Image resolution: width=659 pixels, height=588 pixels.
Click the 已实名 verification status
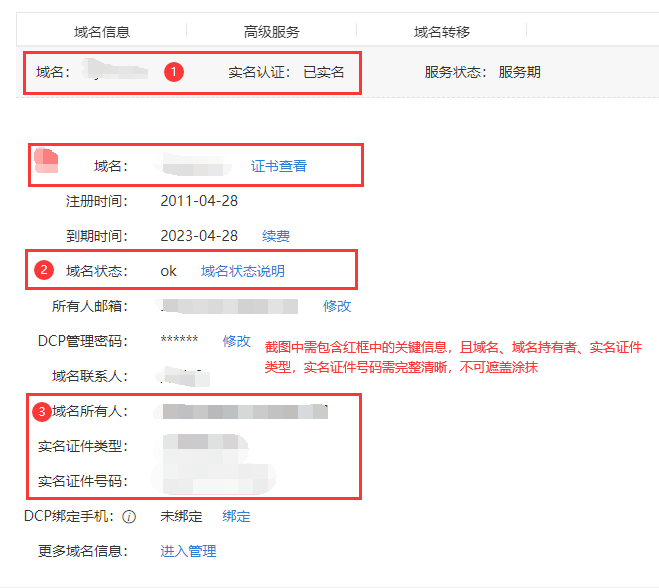pos(324,72)
